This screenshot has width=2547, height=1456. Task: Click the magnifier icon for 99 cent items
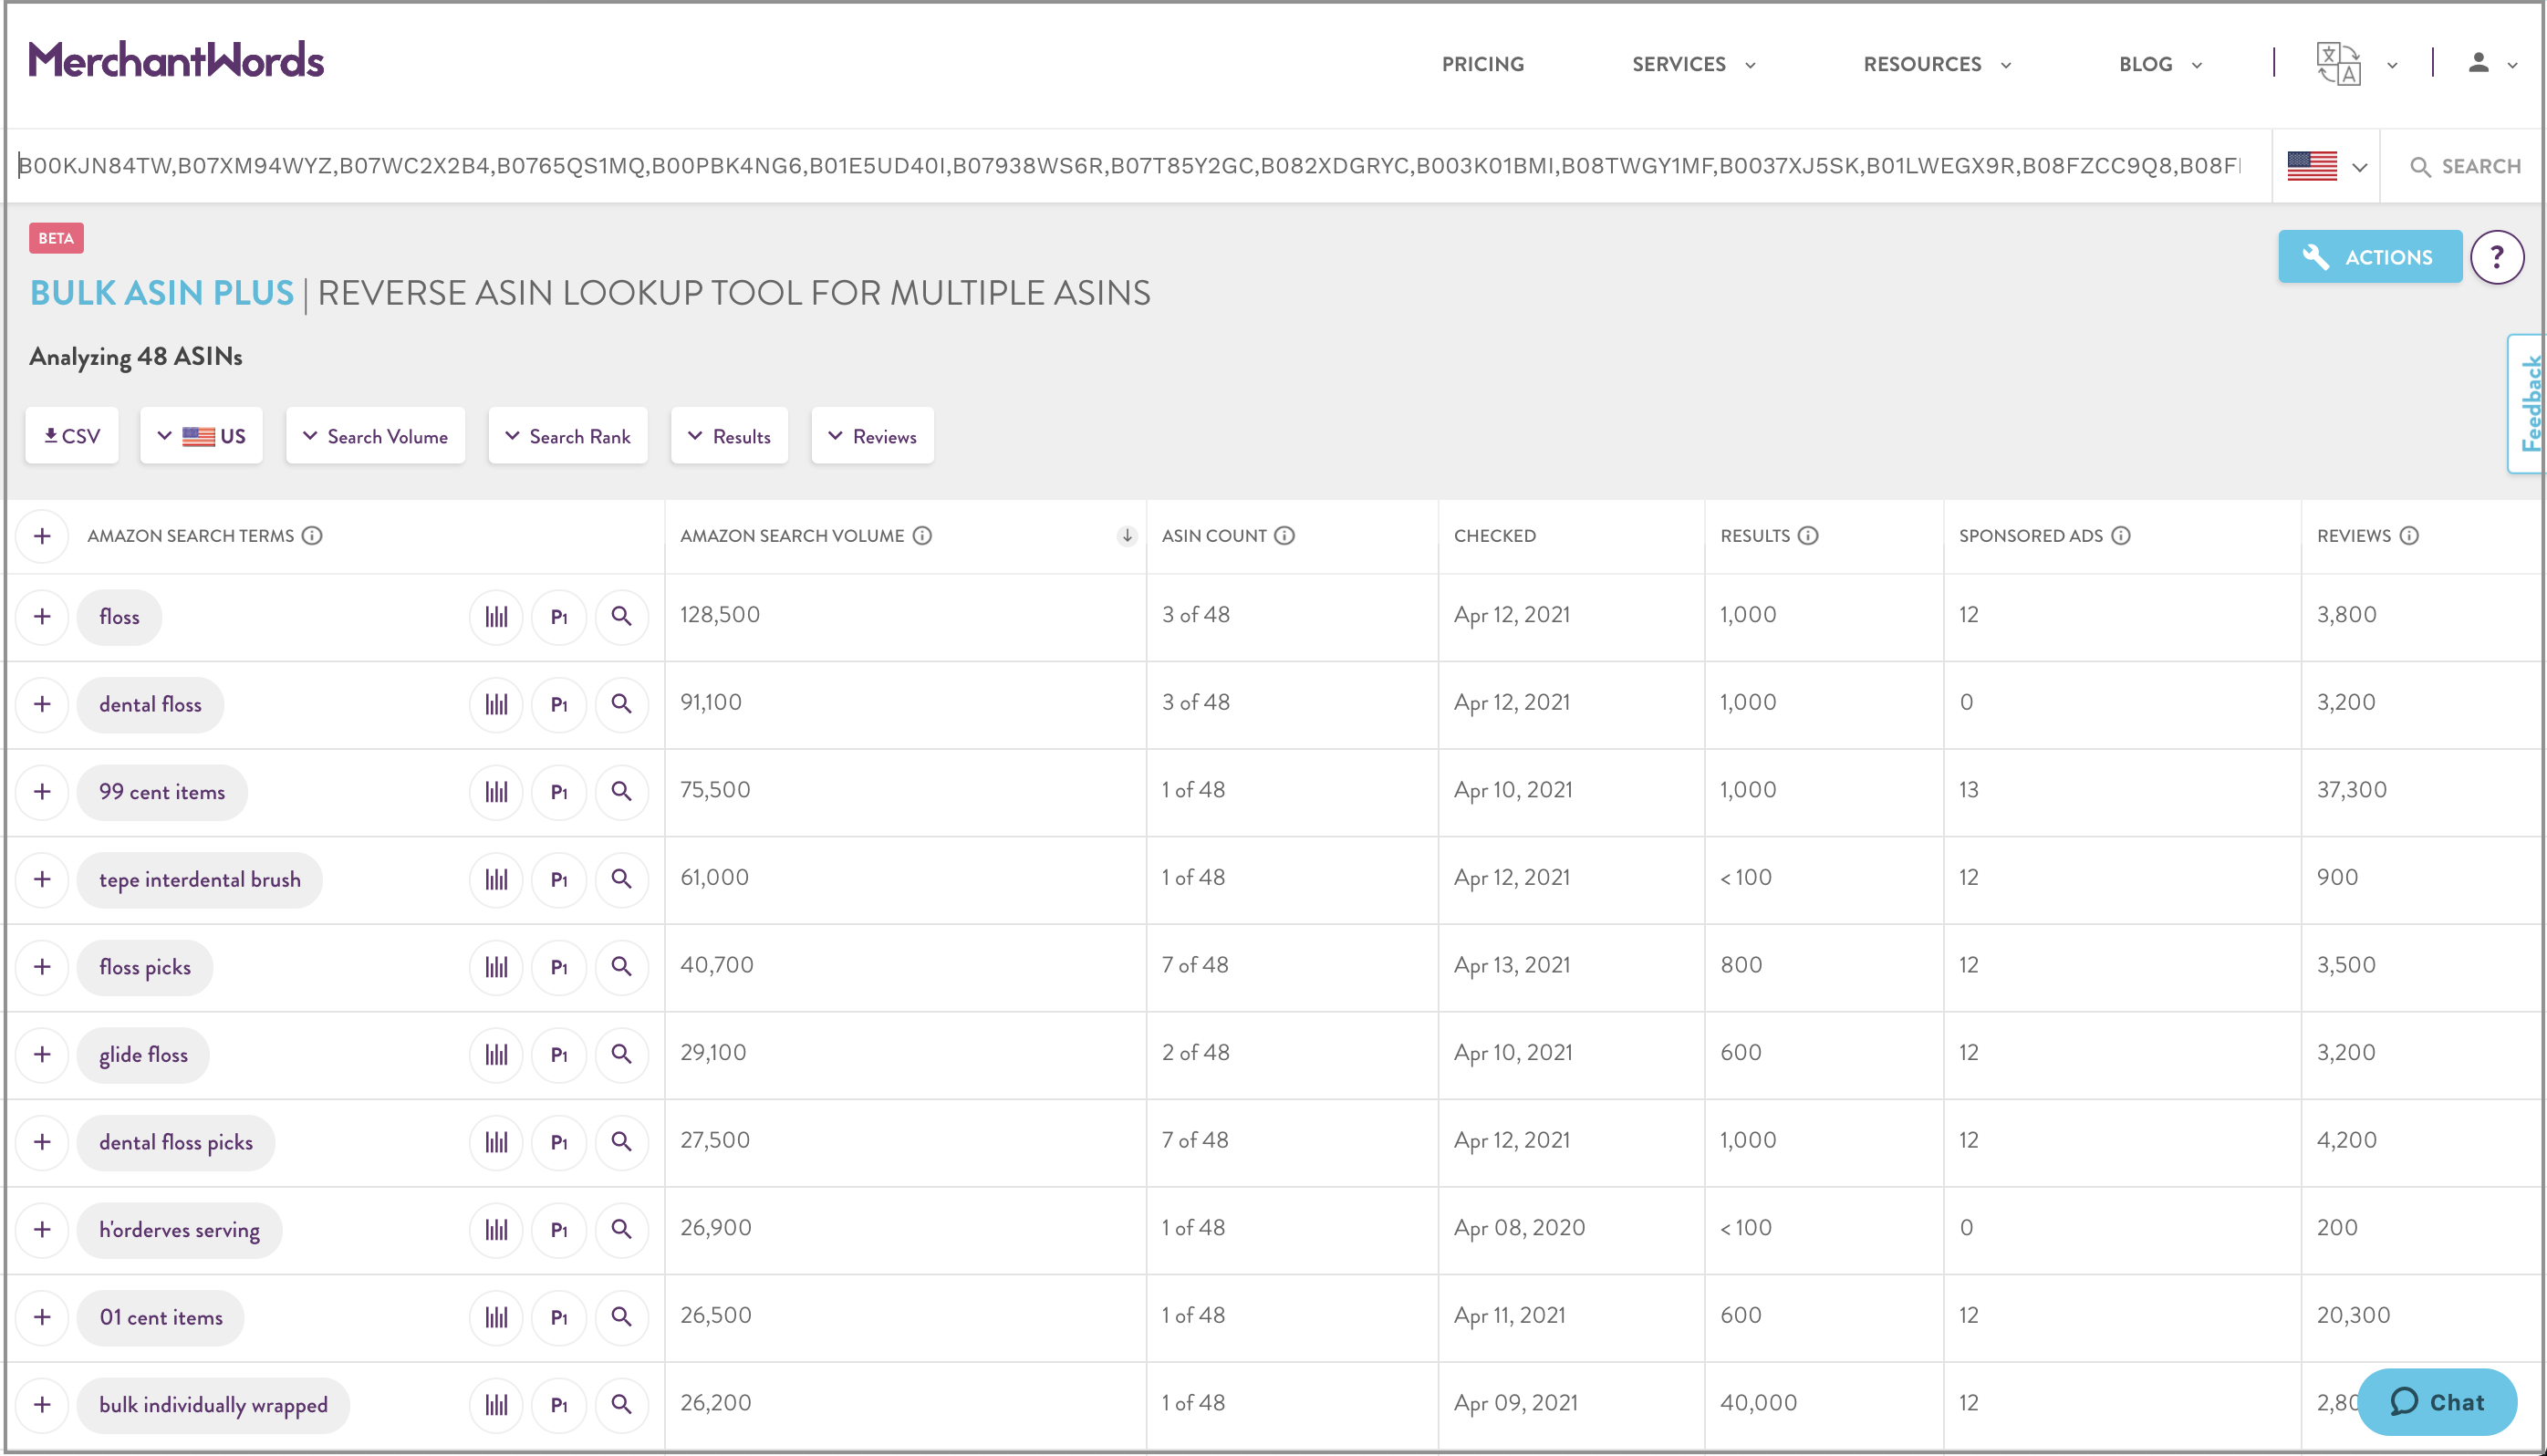click(x=621, y=791)
